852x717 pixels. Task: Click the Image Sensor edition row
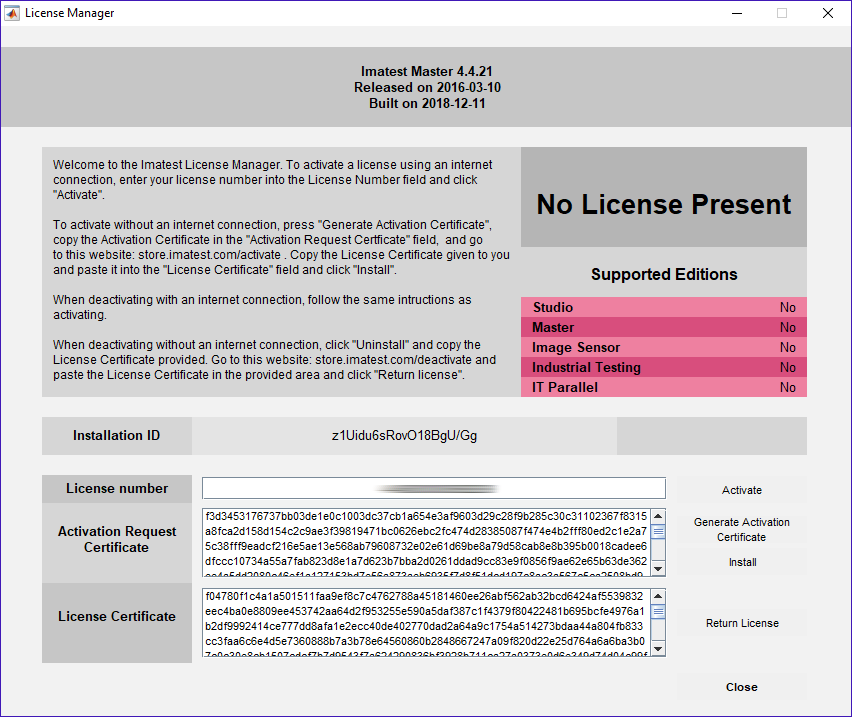pos(663,348)
